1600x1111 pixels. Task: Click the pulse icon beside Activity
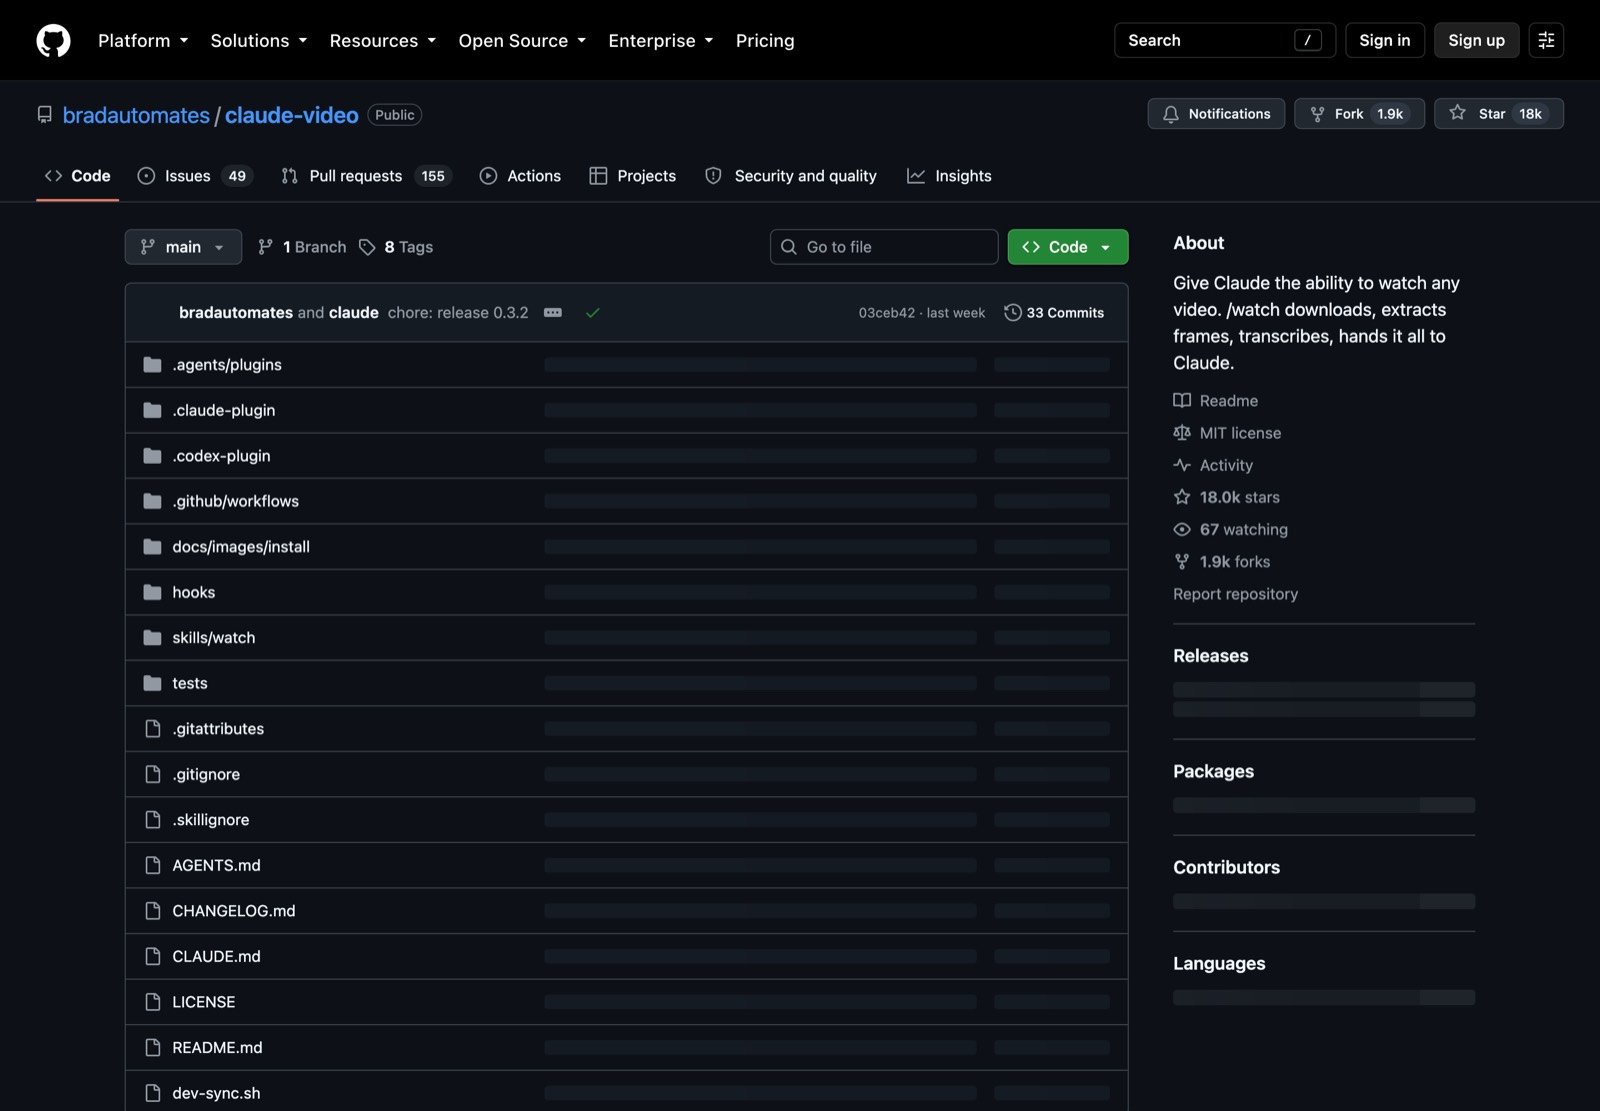click(1182, 465)
